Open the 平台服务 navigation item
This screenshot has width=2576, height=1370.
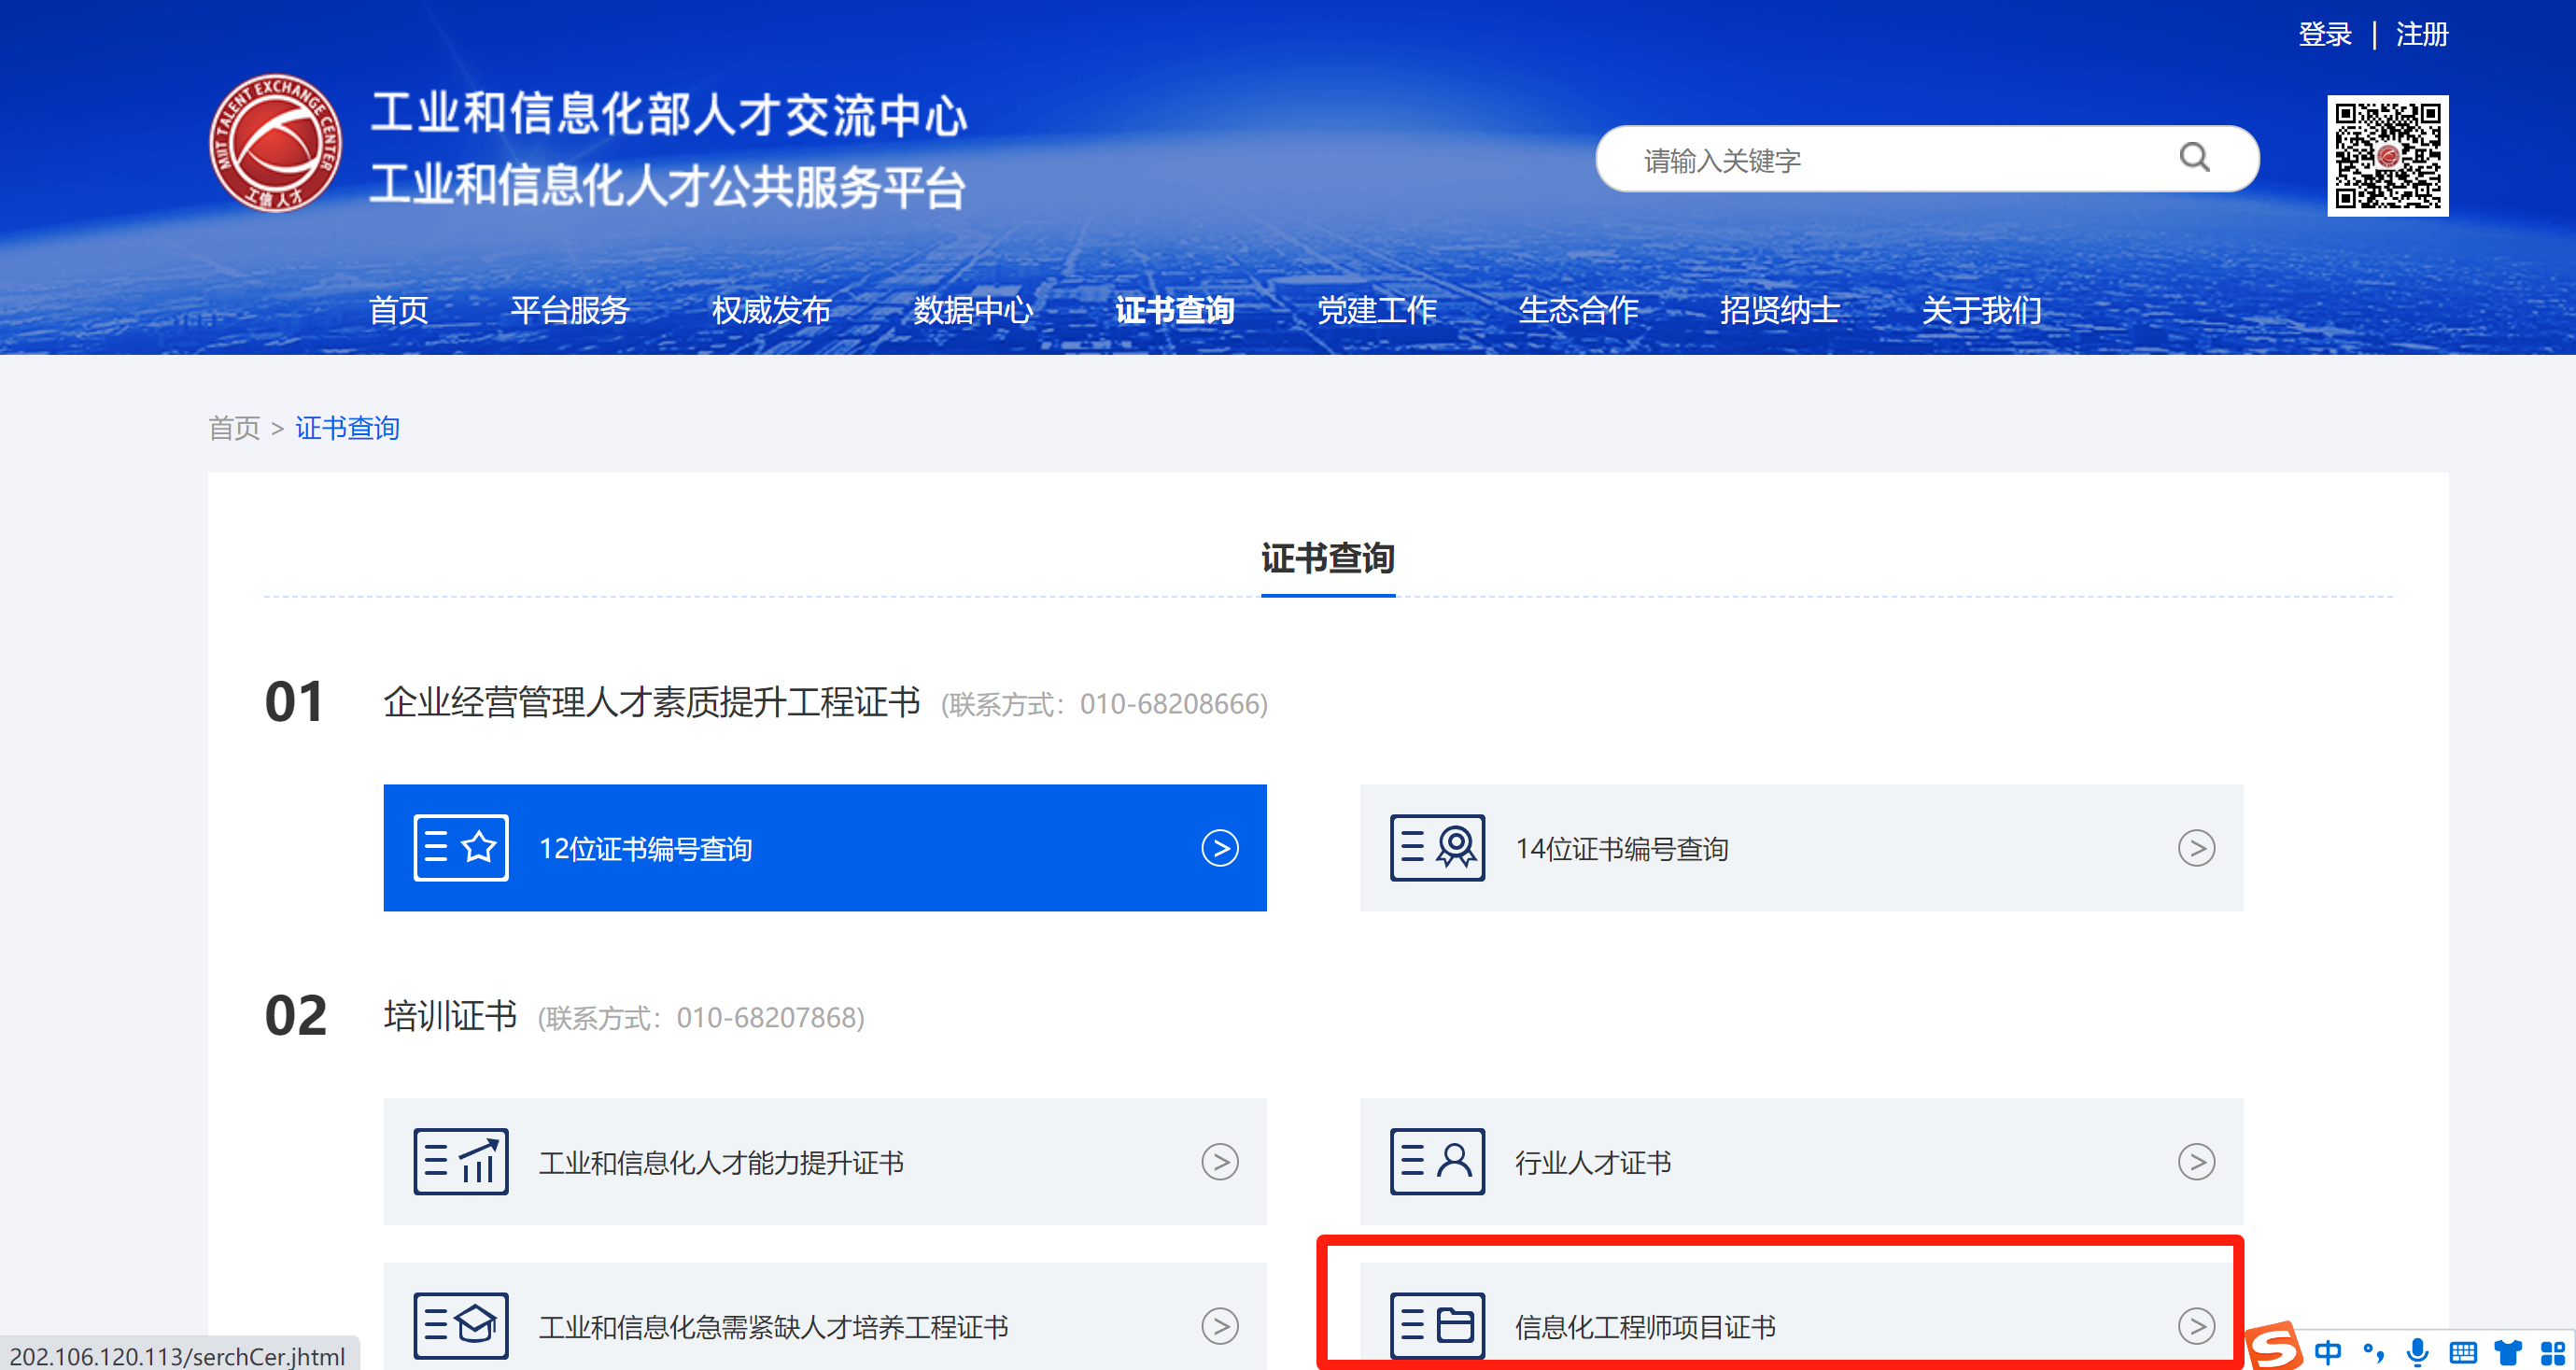[x=570, y=310]
